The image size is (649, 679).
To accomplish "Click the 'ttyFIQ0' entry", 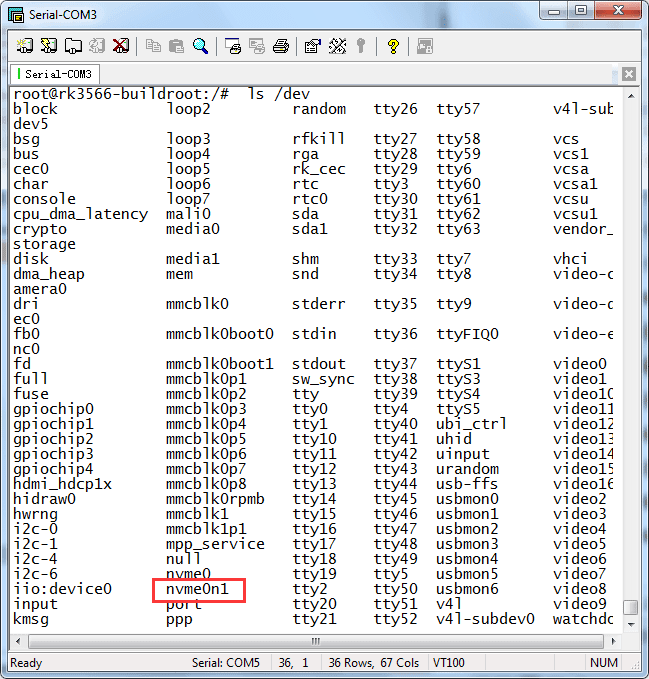I will (x=467, y=334).
